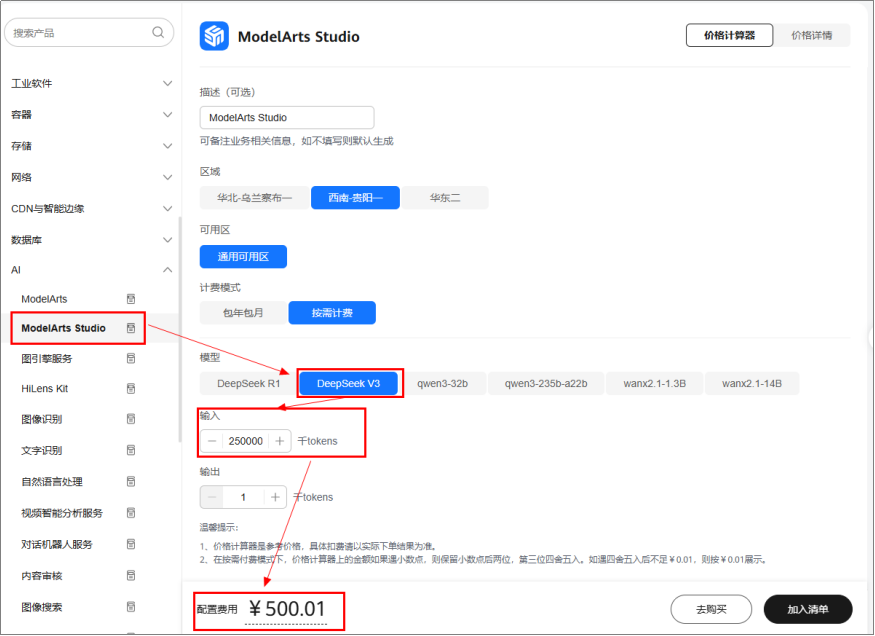Click calculator icon beside 图像搜索
The height and width of the screenshot is (636, 875).
coord(131,607)
